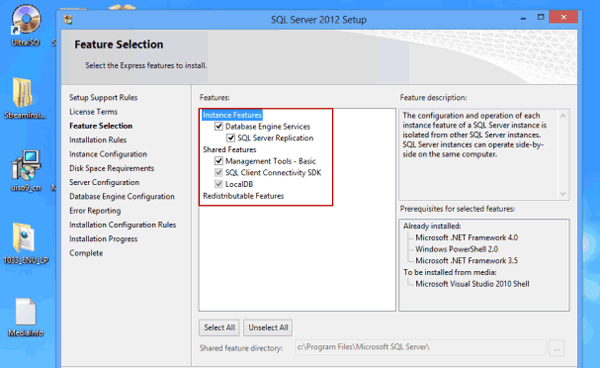Click the Database Engine Configuration step
The width and height of the screenshot is (600, 368).
pyautogui.click(x=122, y=197)
